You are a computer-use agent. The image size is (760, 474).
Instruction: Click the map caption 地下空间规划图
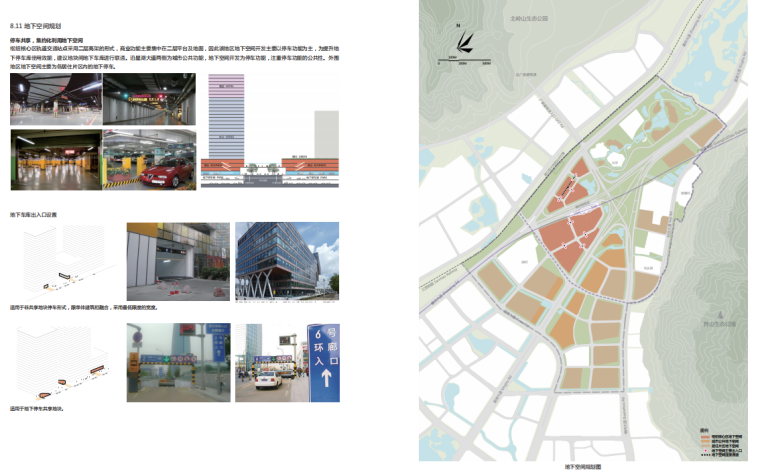click(584, 466)
